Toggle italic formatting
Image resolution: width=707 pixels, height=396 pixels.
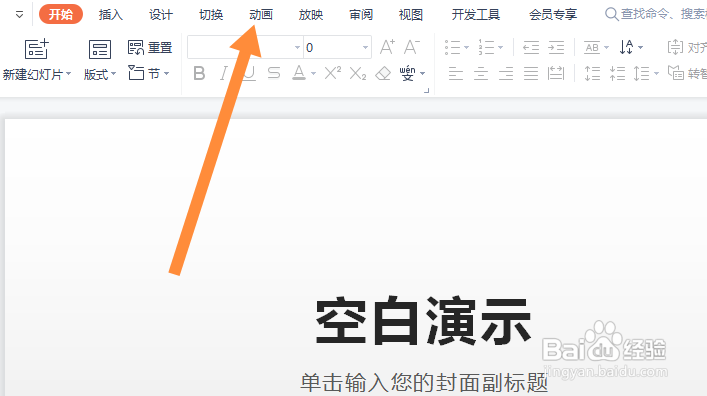[x=224, y=73]
